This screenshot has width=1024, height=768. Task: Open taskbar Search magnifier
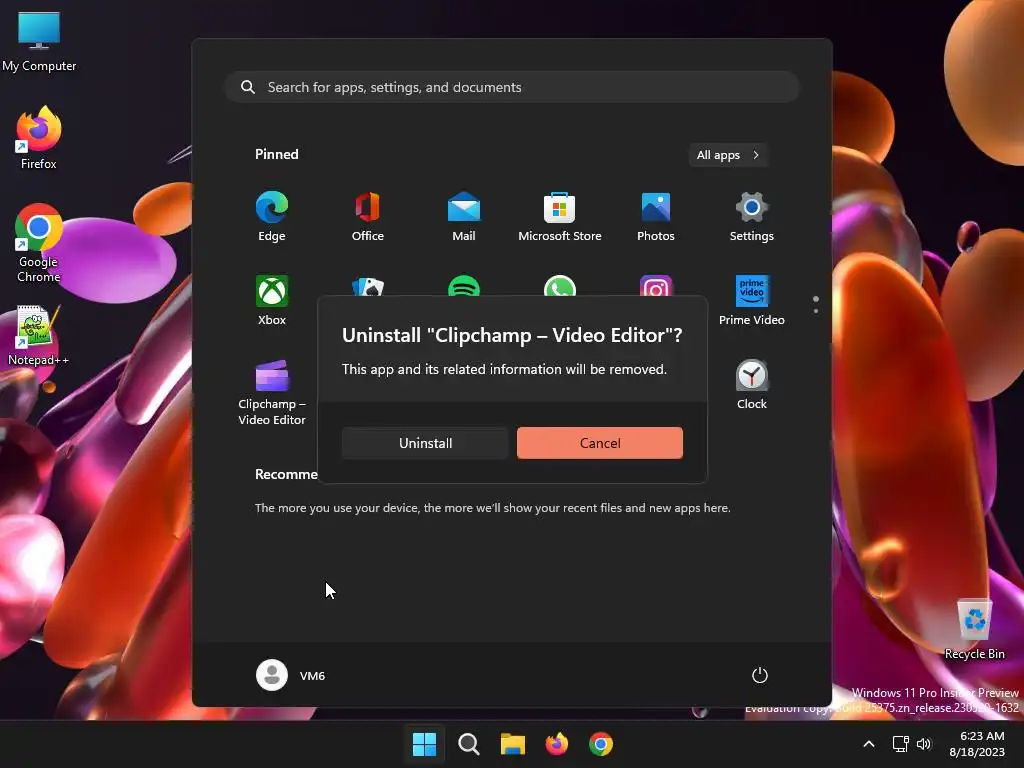468,744
